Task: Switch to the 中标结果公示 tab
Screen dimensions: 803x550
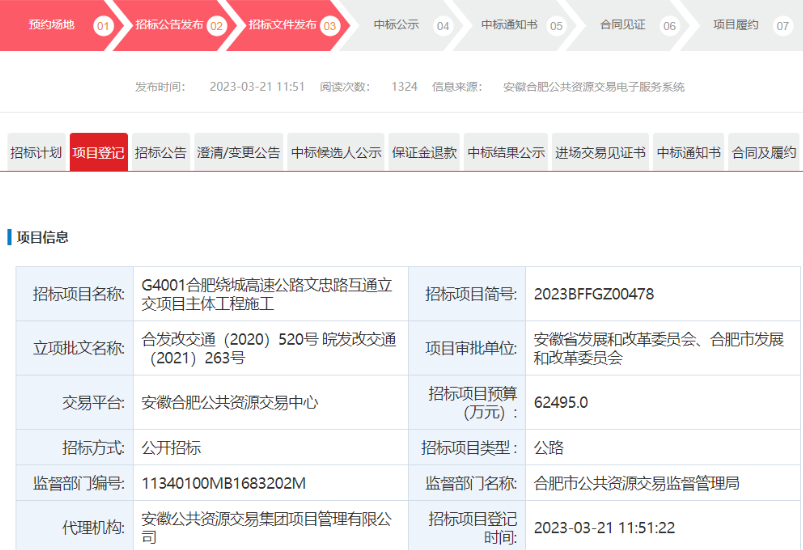Action: pos(506,153)
